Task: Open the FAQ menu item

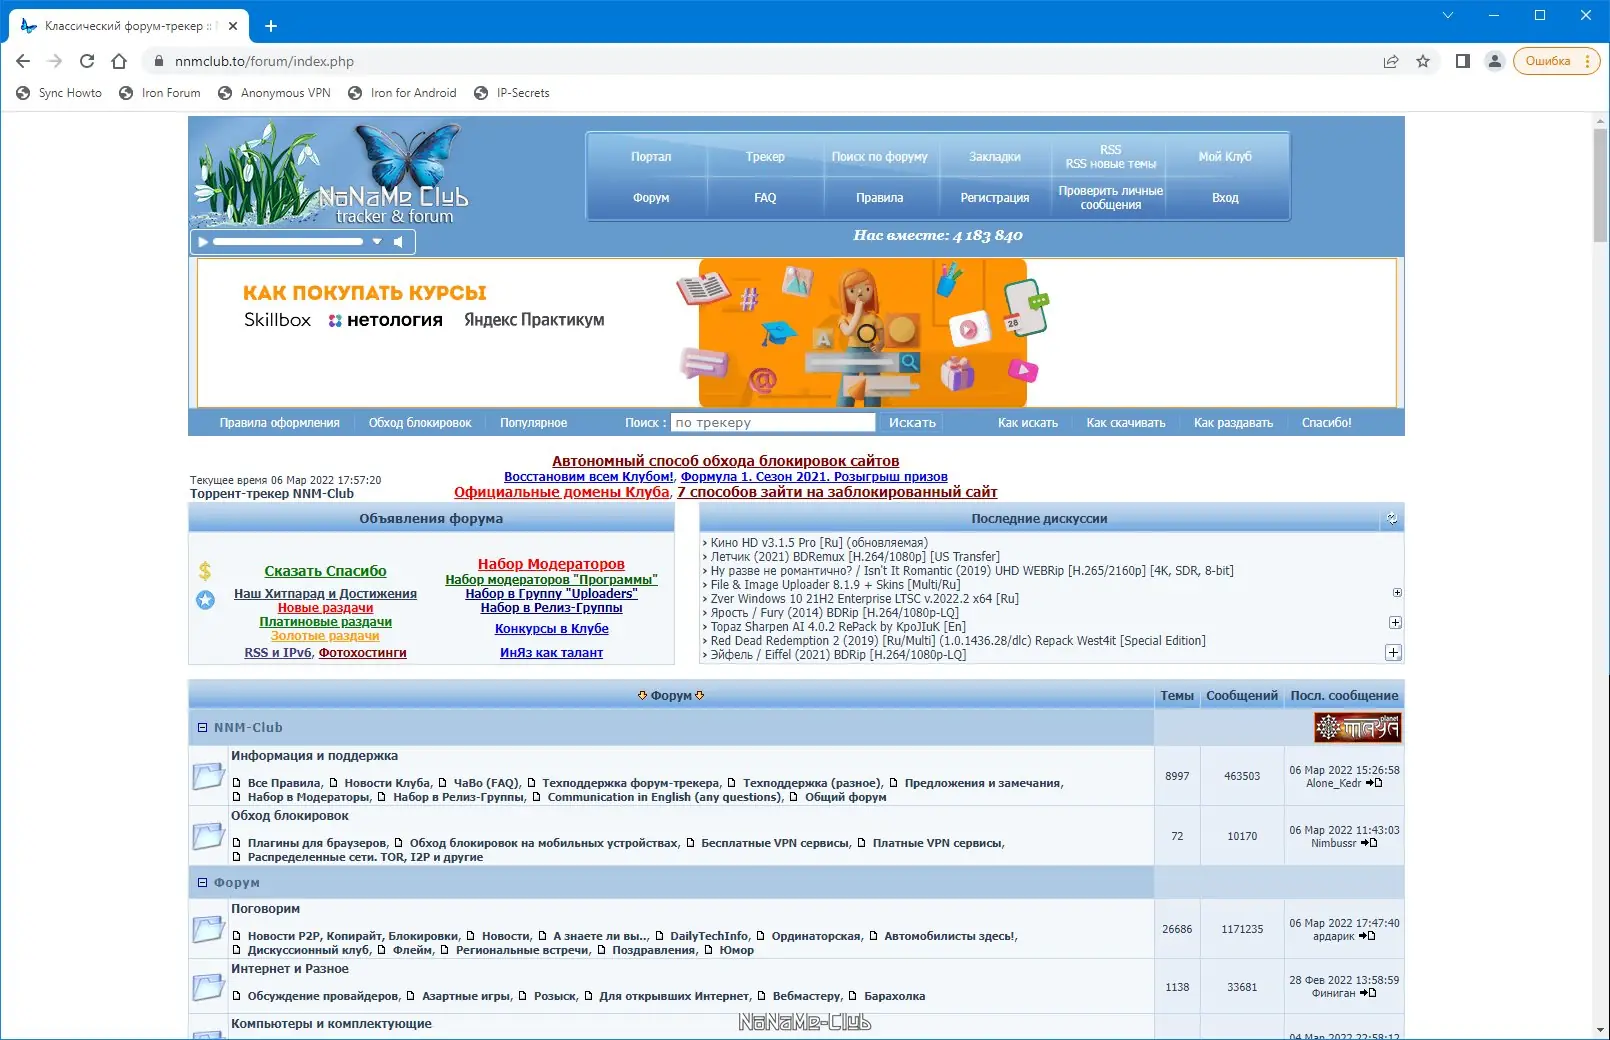Action: [765, 198]
